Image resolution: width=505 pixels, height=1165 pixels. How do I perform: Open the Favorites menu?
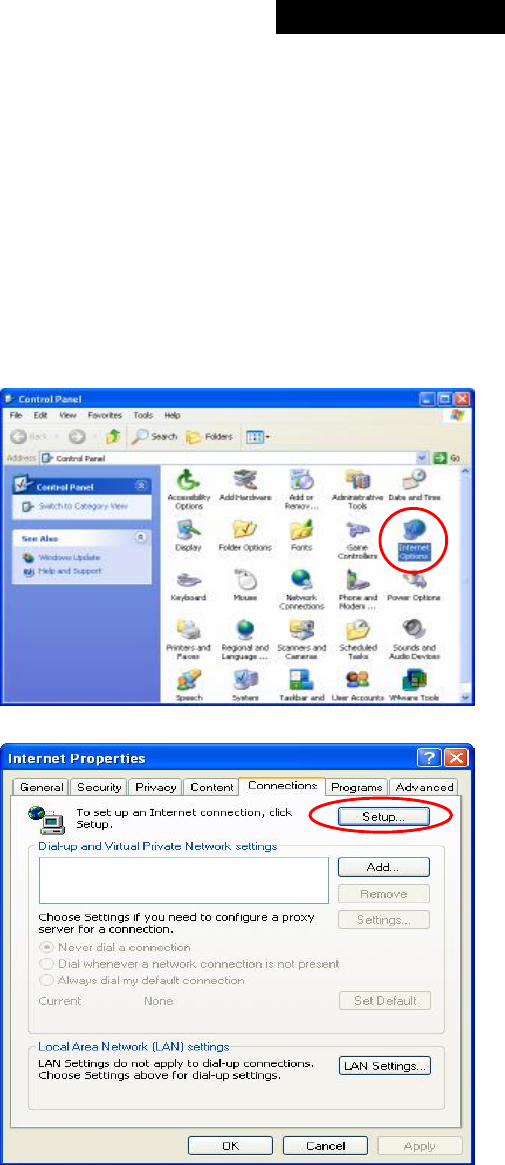click(x=104, y=415)
